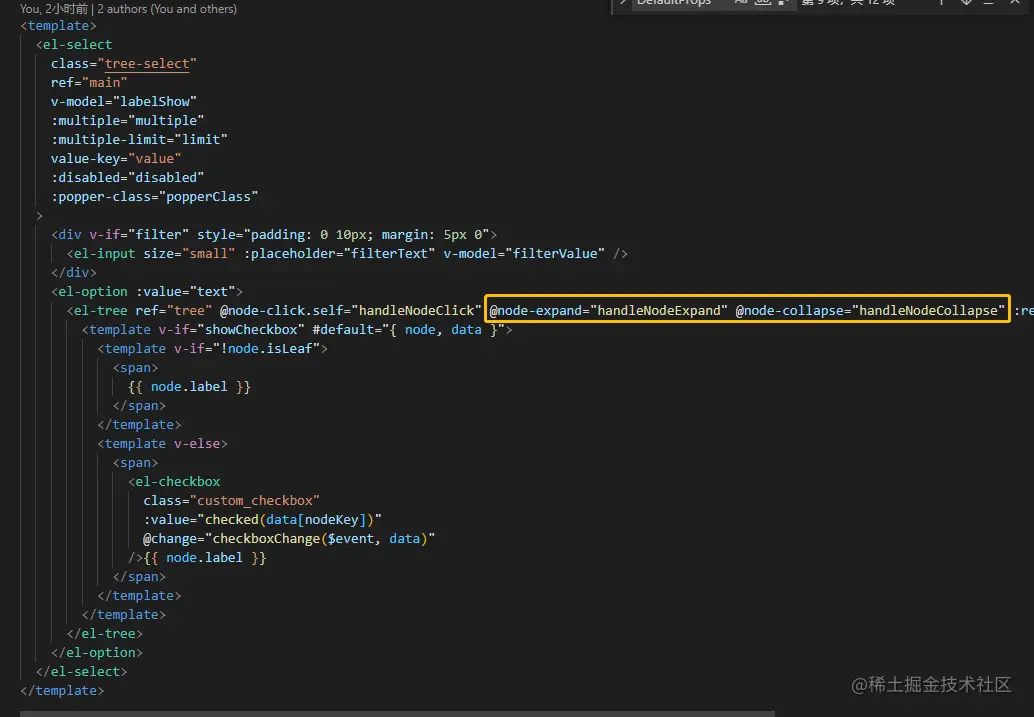Click the :placeholder="filterText" attribute
Image resolution: width=1034 pixels, height=717 pixels.
(x=340, y=254)
